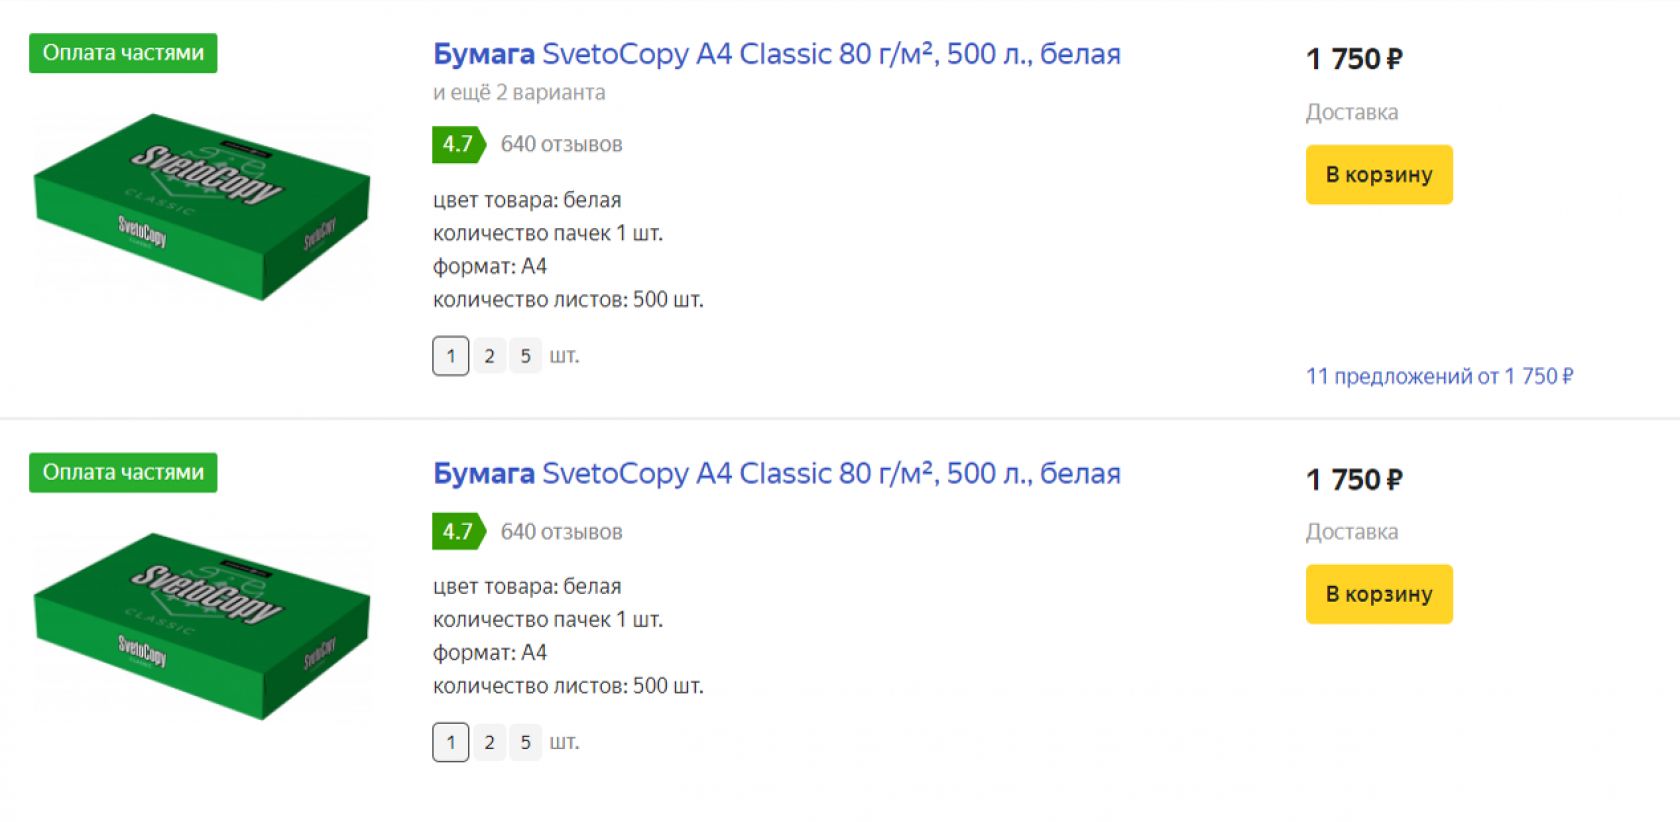View "640 отзывов" reviews on bottom listing

pyautogui.click(x=561, y=532)
